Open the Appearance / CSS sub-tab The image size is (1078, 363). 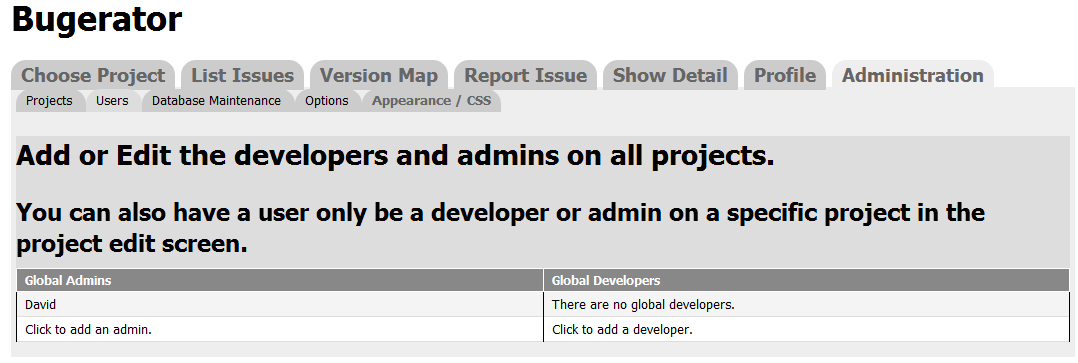432,100
